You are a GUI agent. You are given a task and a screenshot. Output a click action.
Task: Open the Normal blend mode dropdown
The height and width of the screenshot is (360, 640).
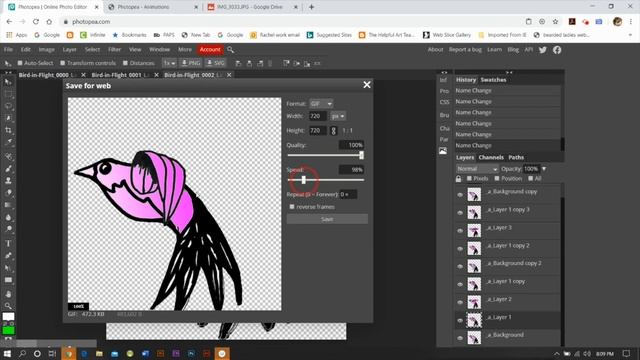pos(477,169)
